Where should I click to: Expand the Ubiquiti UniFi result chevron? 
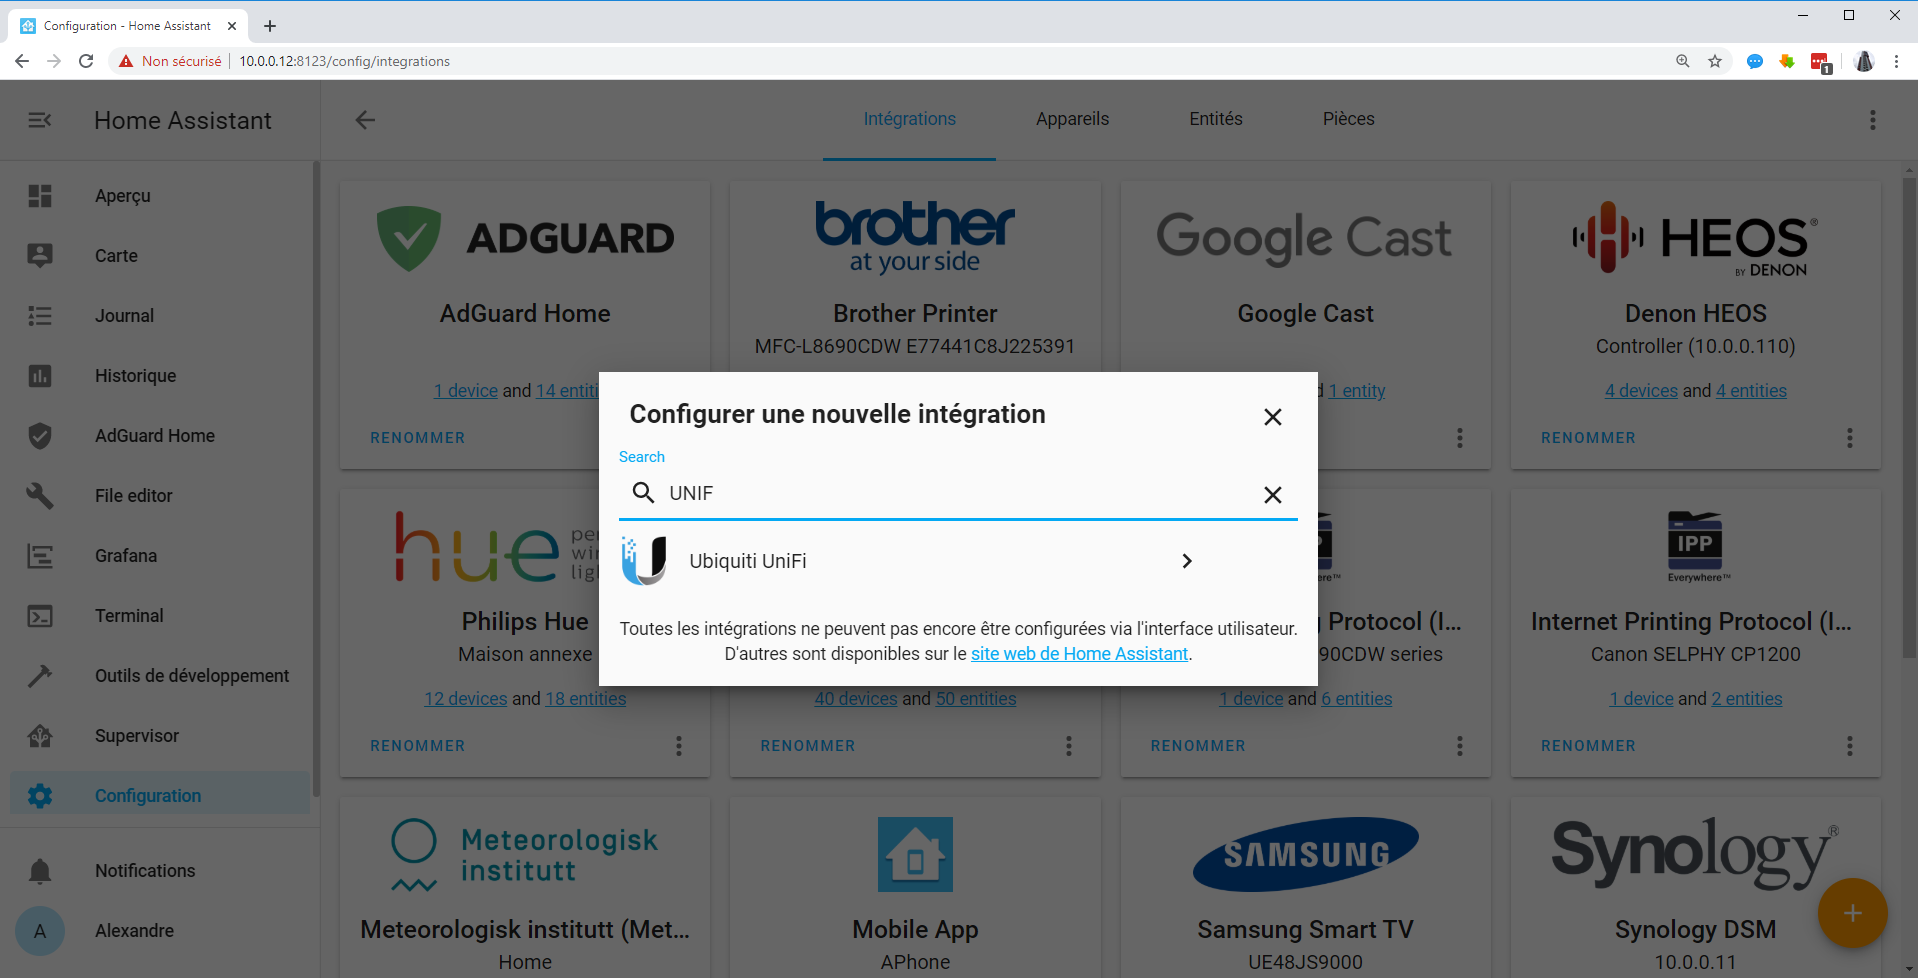(x=1187, y=561)
